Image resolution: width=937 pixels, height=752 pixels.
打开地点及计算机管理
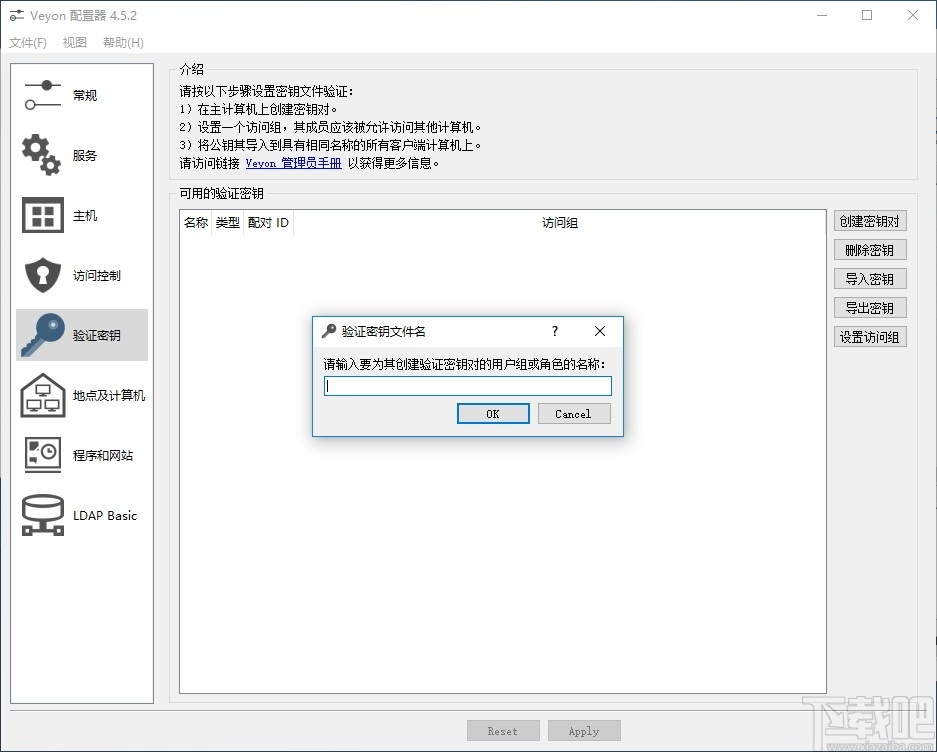[81, 395]
